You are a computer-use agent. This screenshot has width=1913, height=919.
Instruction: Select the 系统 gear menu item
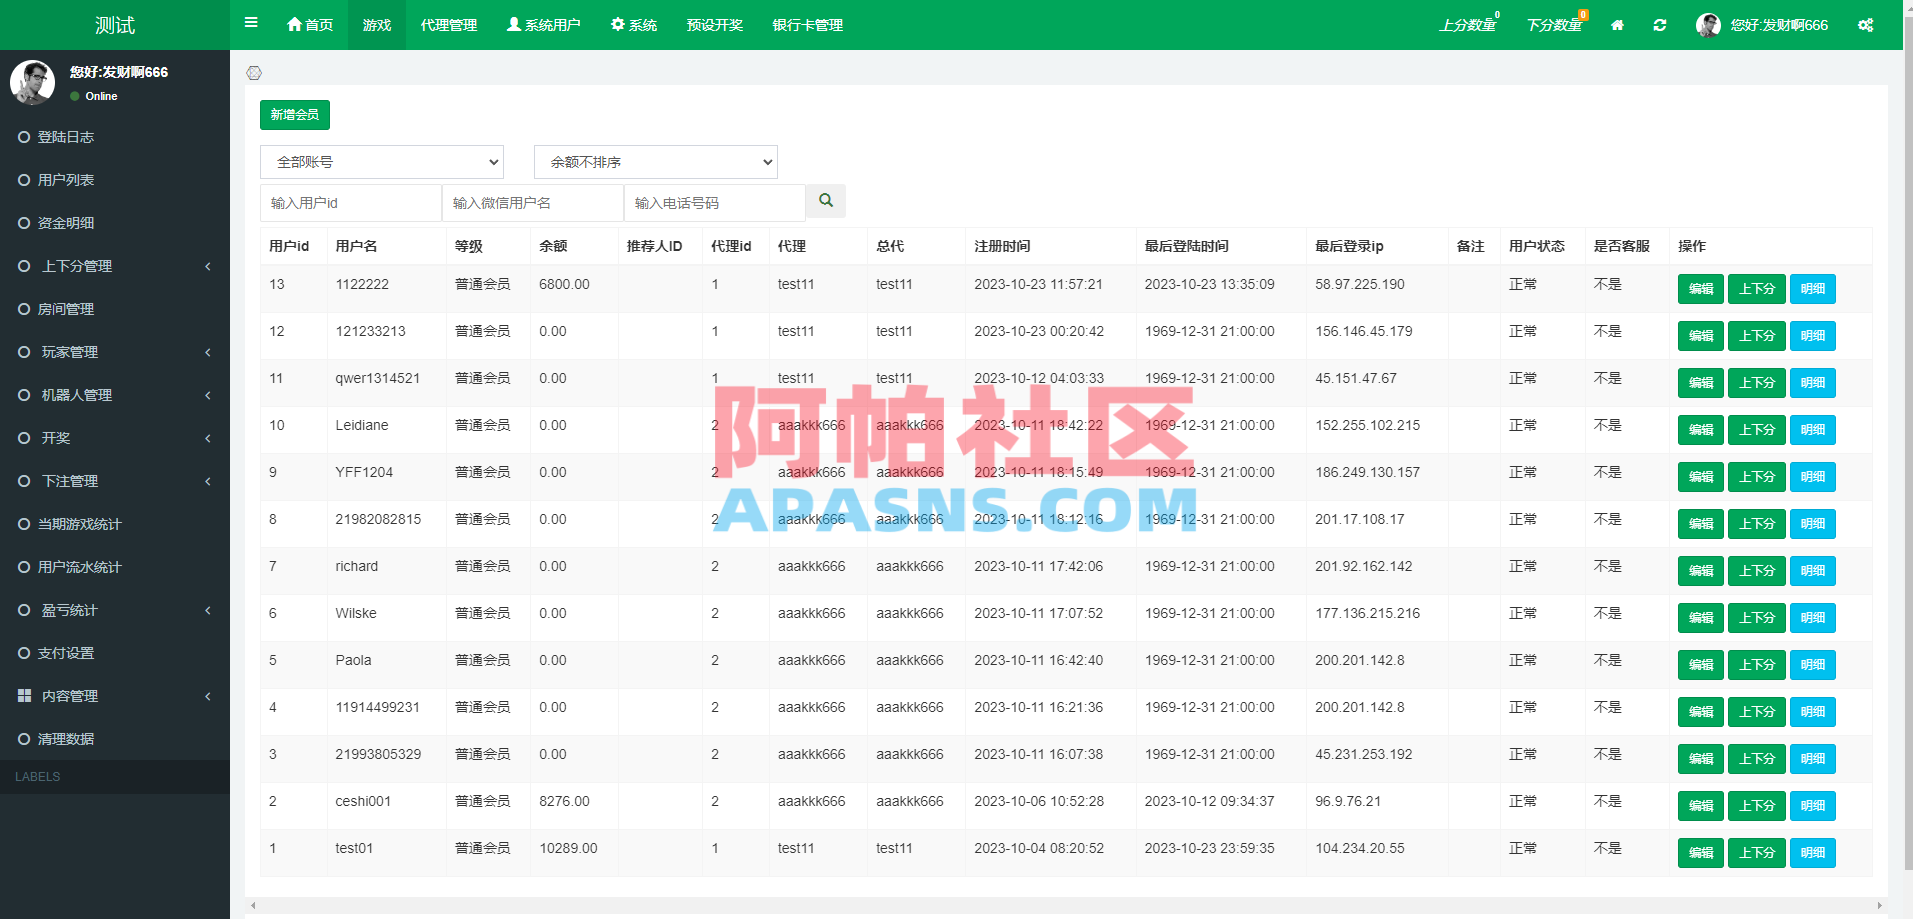click(x=634, y=24)
